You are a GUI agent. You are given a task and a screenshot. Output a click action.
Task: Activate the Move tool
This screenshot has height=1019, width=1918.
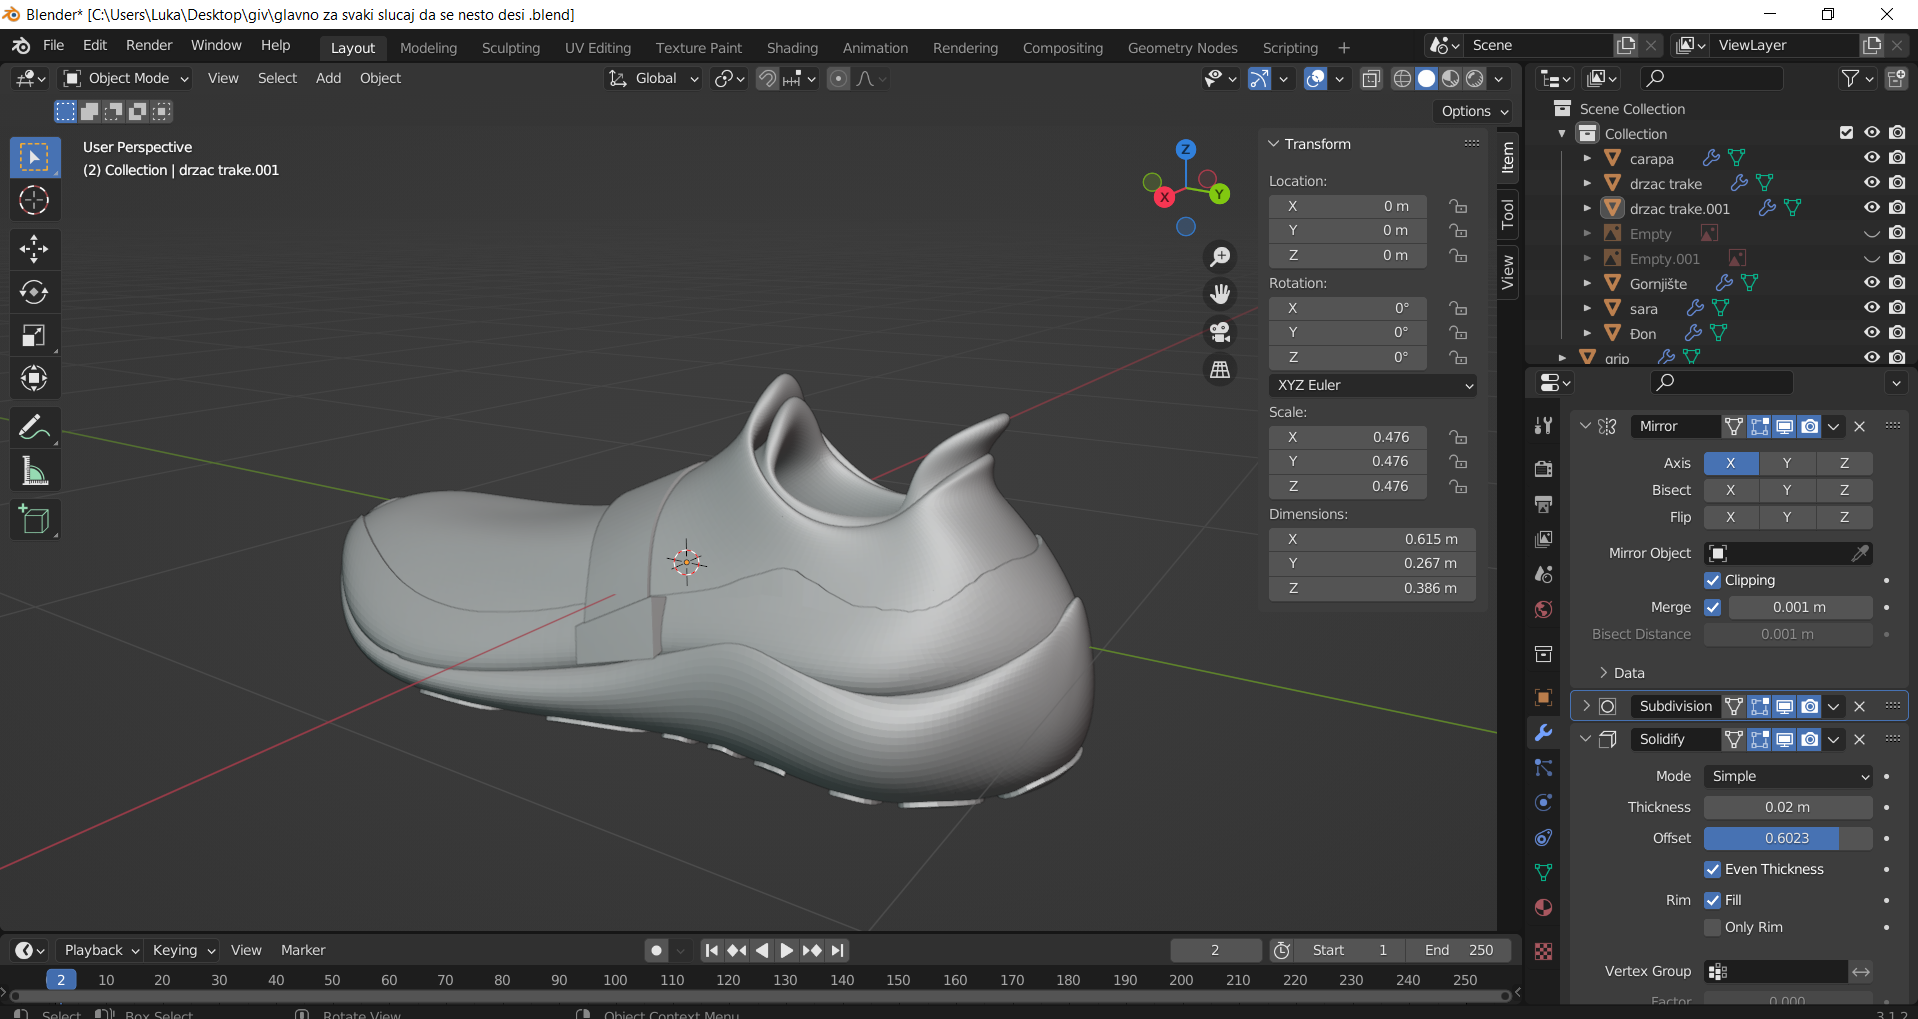(x=35, y=249)
